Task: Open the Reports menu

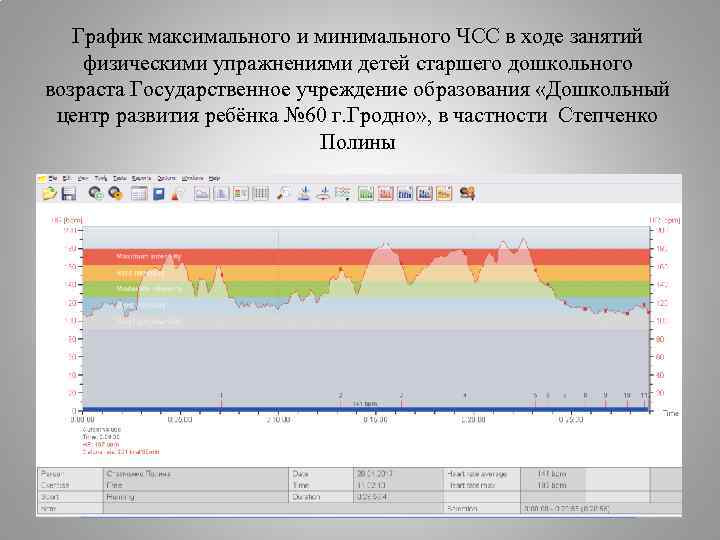Action: pyautogui.click(x=141, y=178)
